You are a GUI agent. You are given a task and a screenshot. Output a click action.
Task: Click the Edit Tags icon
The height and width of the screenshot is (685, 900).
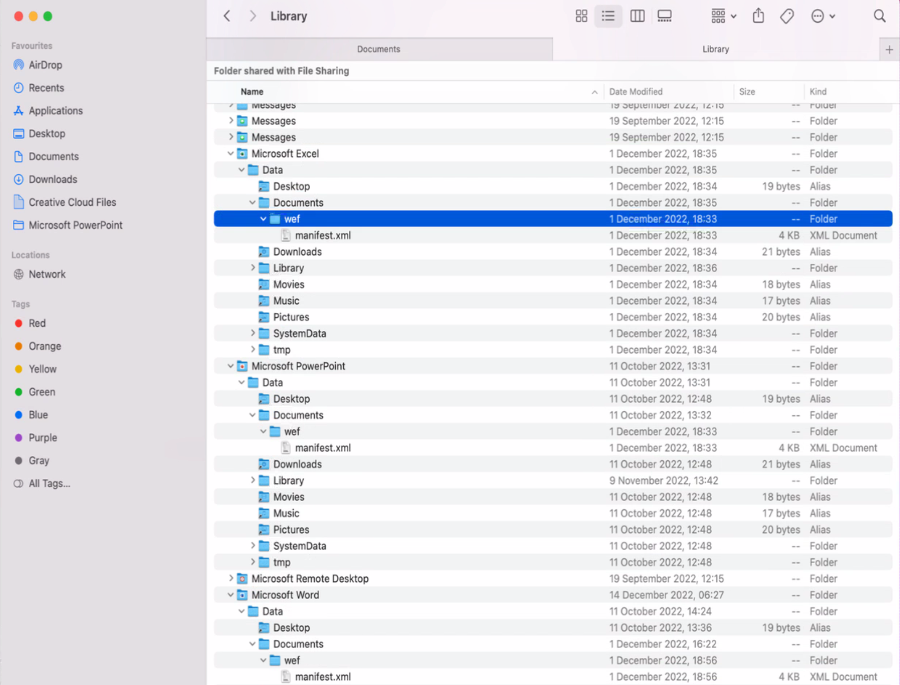point(787,16)
